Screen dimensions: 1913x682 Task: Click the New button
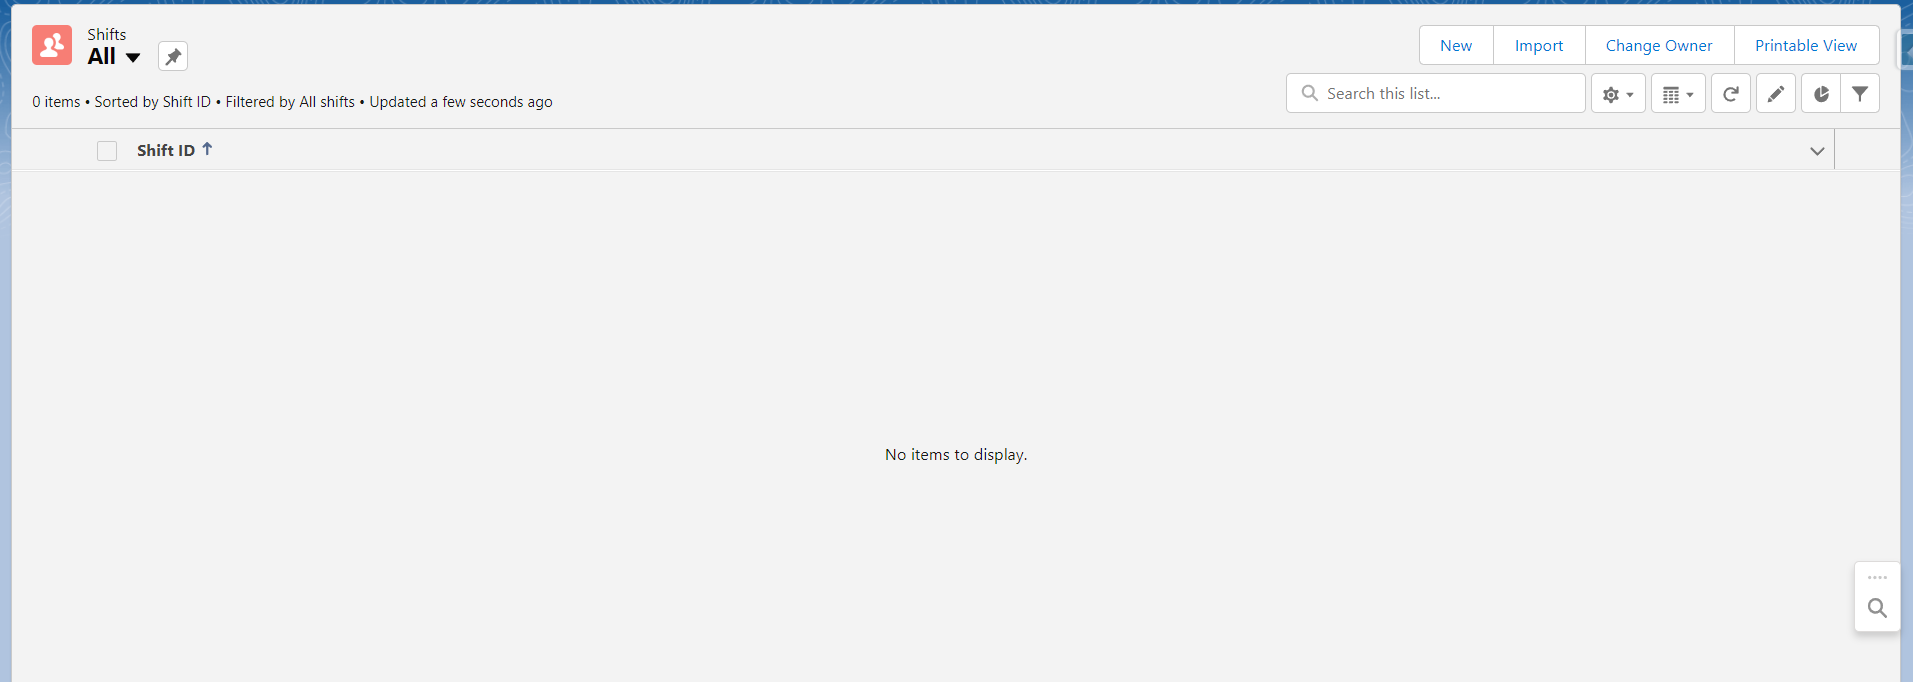(1456, 46)
